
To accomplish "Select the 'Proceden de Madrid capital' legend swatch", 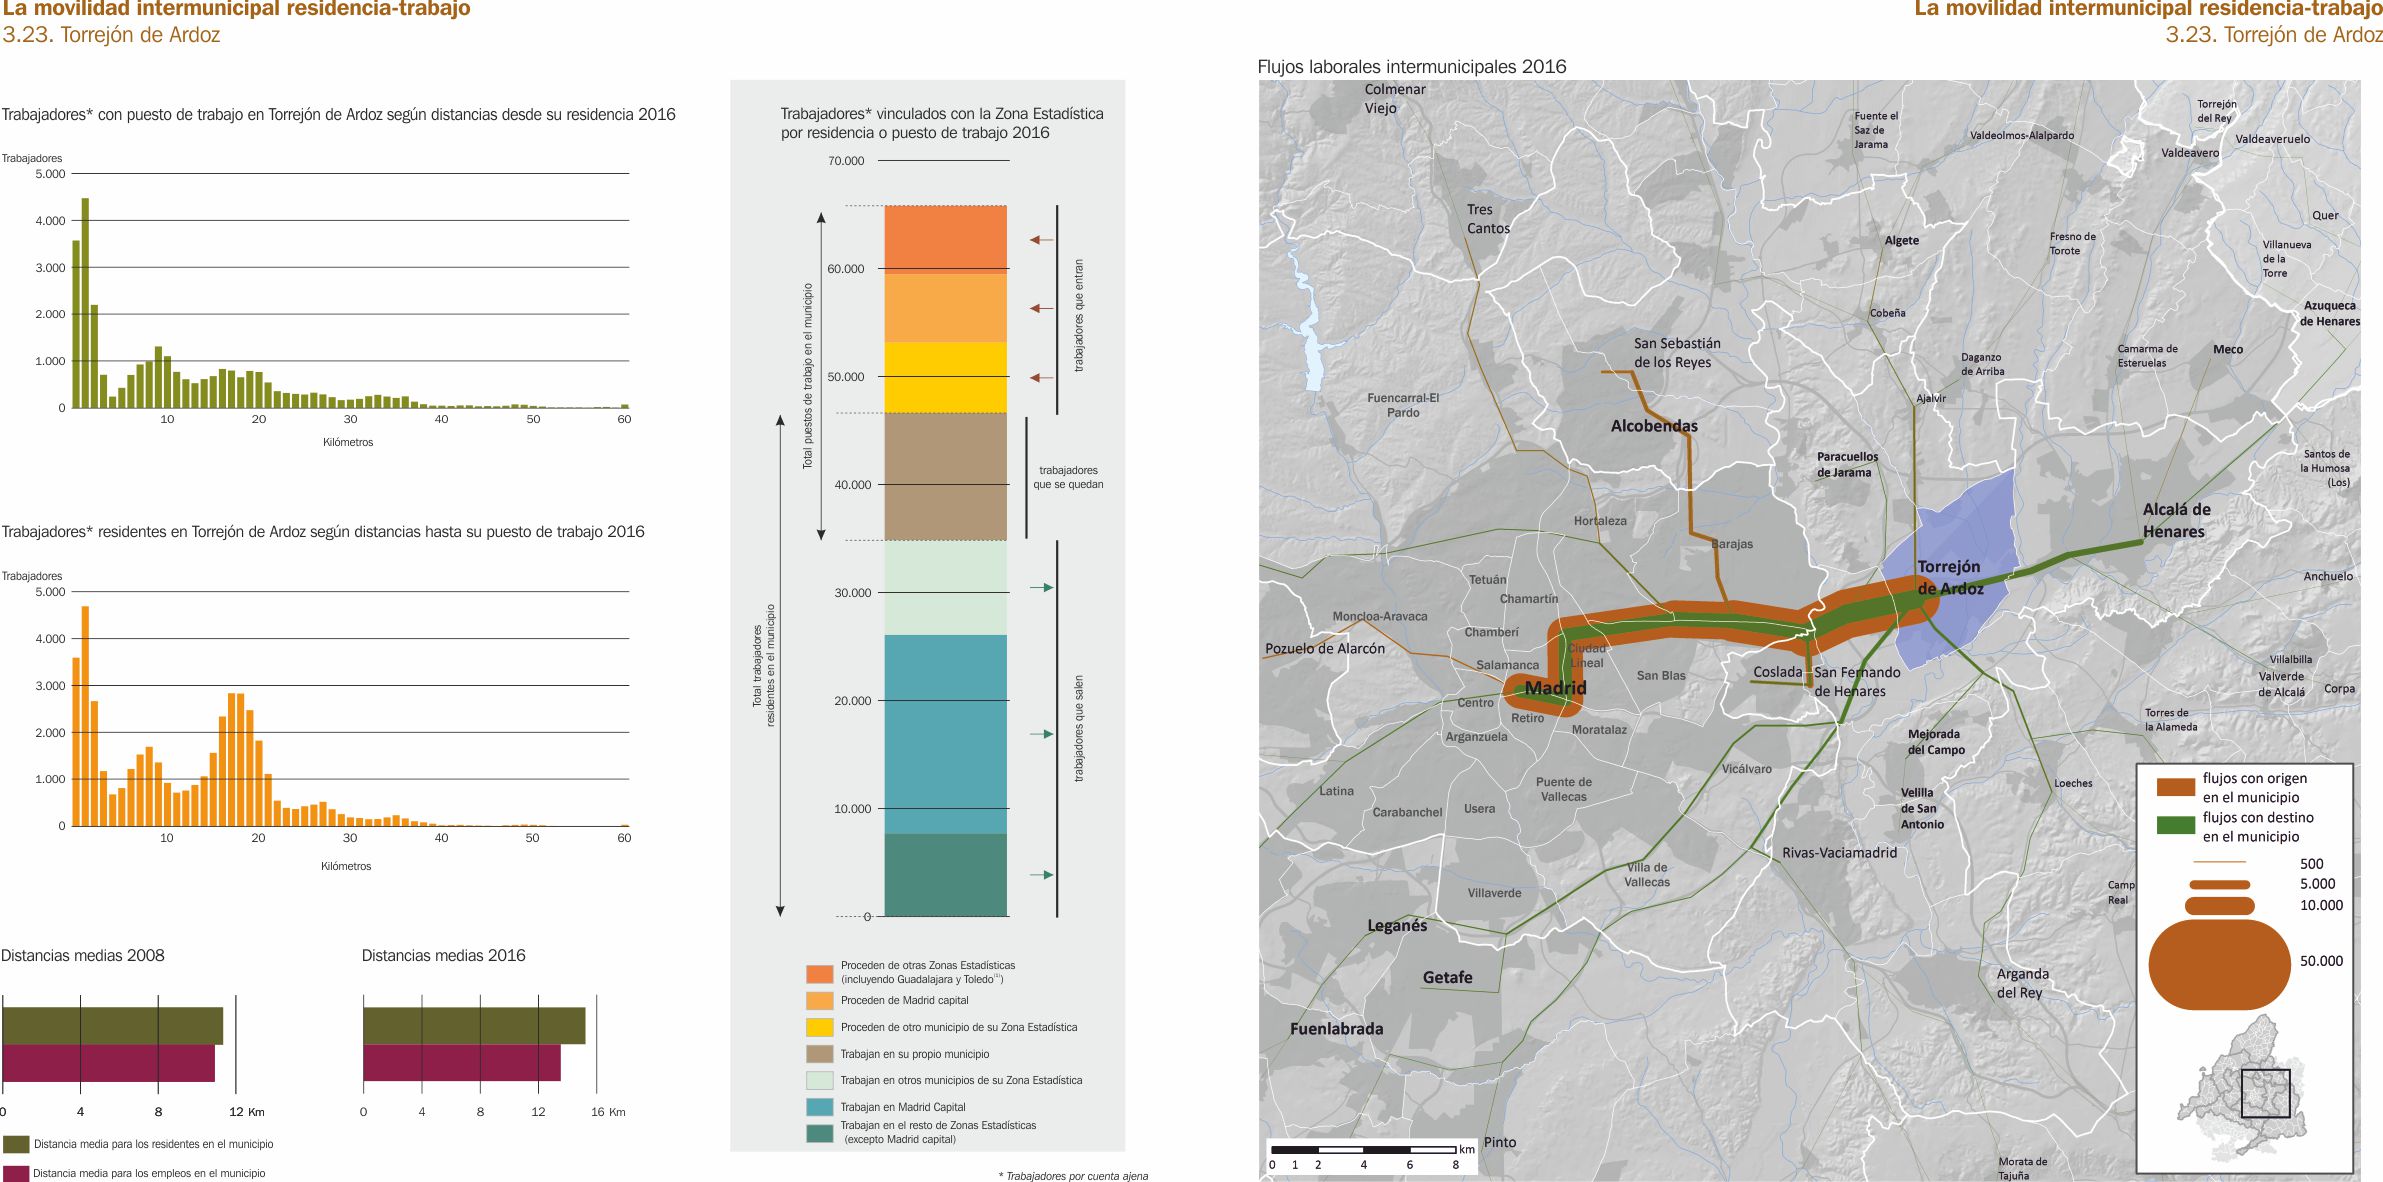I will (819, 1000).
